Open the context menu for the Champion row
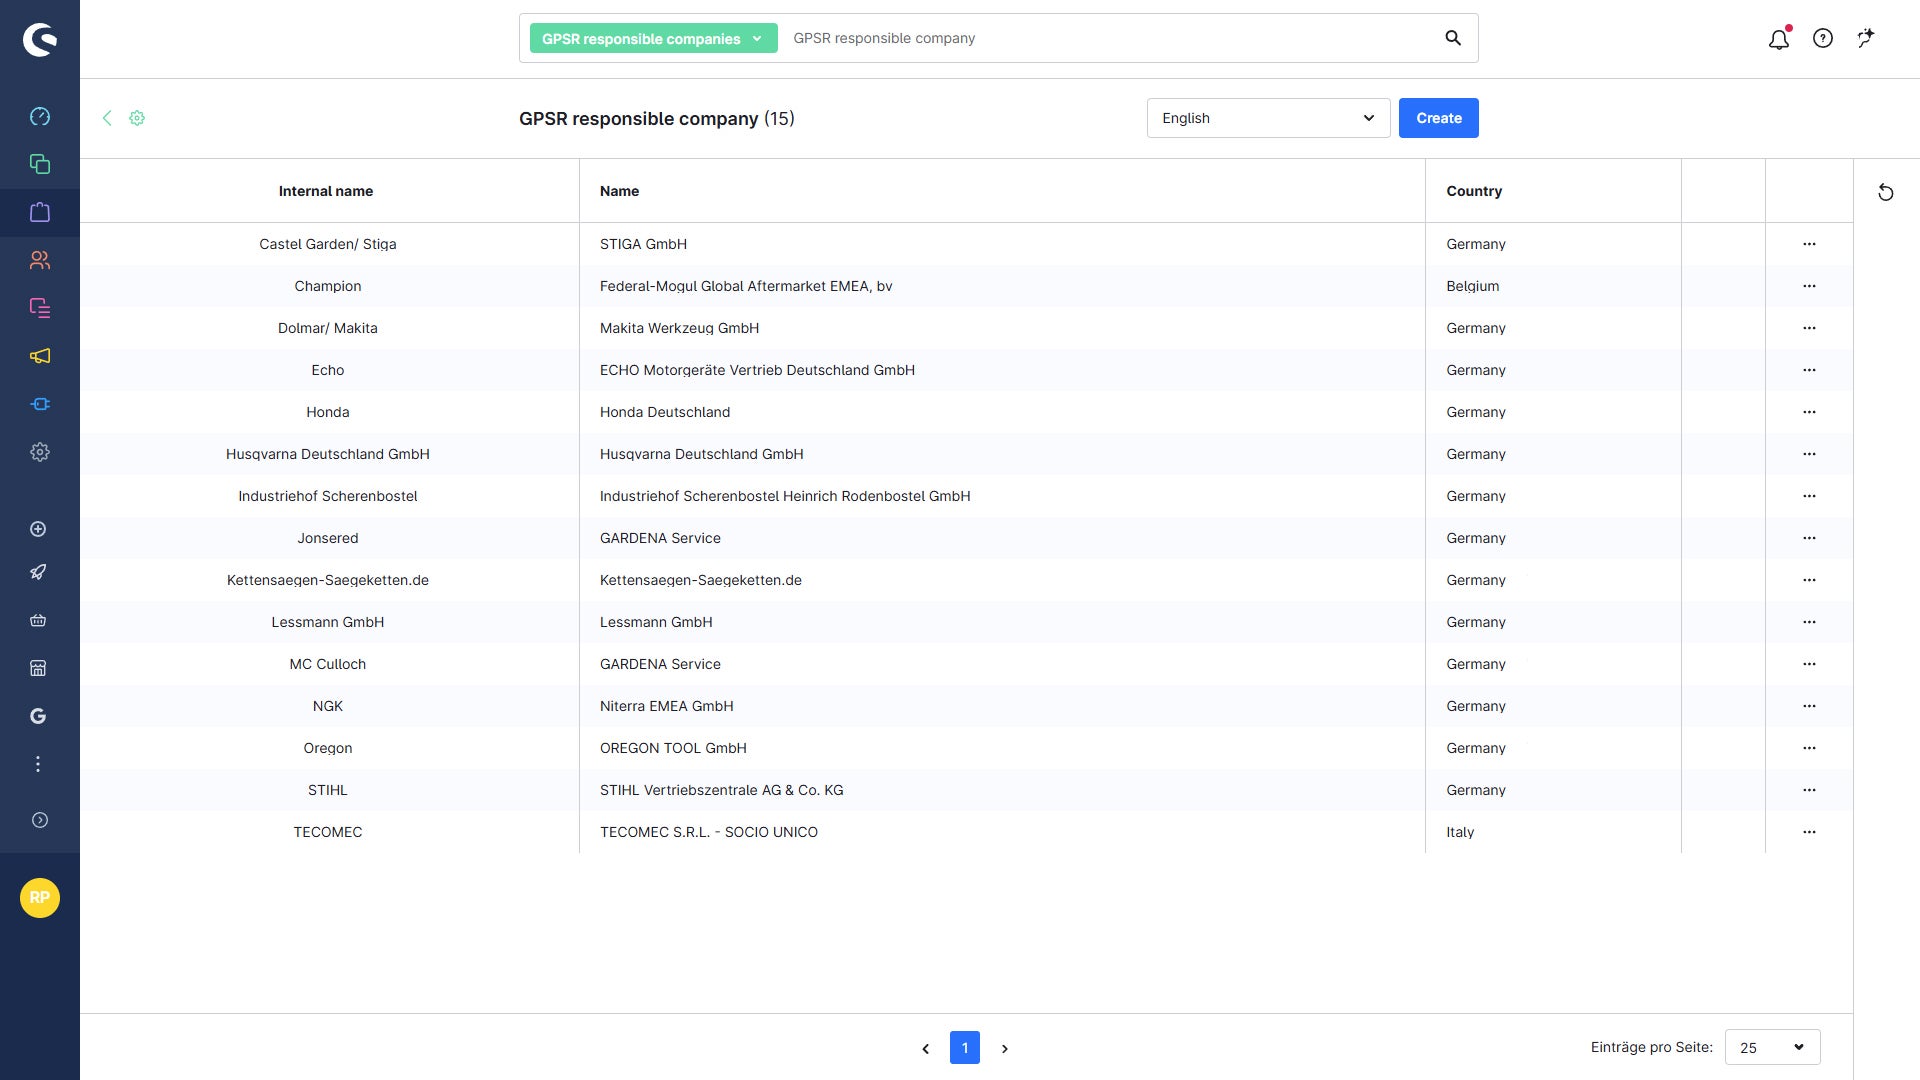The width and height of the screenshot is (1920, 1080). click(1809, 286)
